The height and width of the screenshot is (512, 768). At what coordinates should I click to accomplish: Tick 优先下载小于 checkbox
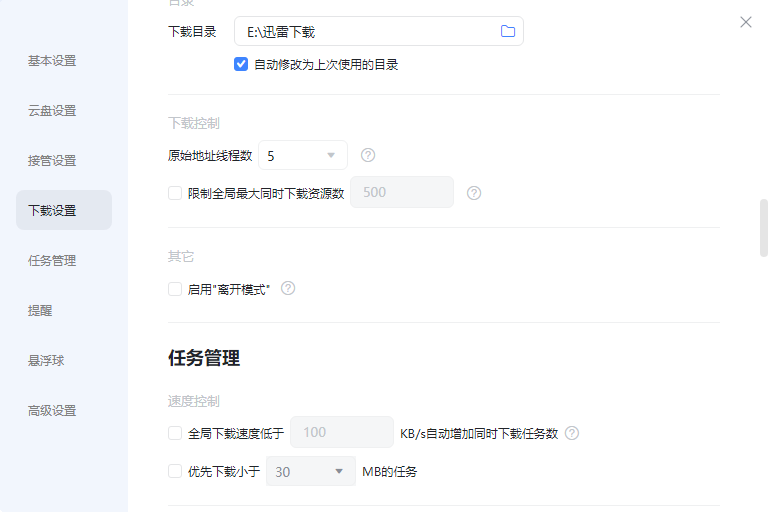point(175,471)
